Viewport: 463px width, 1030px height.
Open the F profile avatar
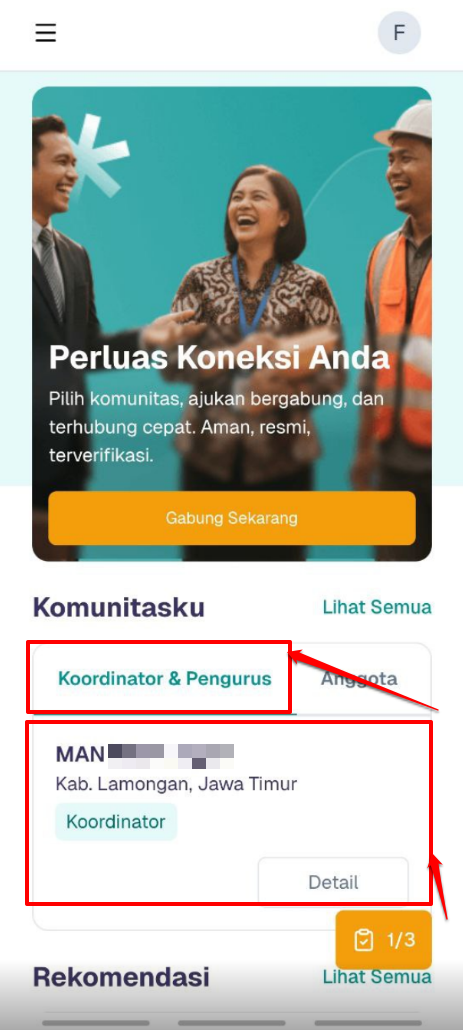tap(399, 32)
